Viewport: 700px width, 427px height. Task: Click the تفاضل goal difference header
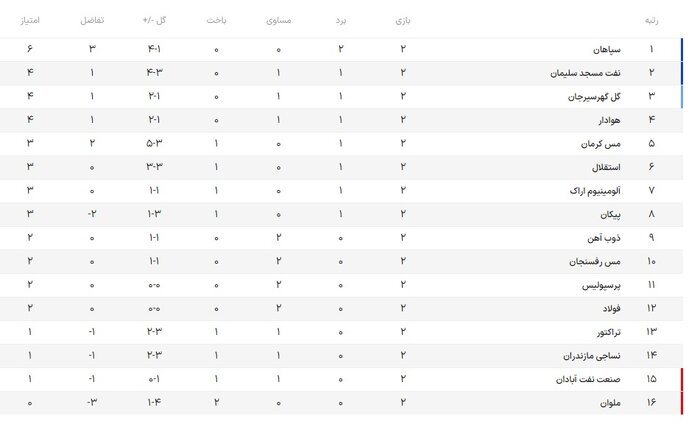tap(92, 20)
